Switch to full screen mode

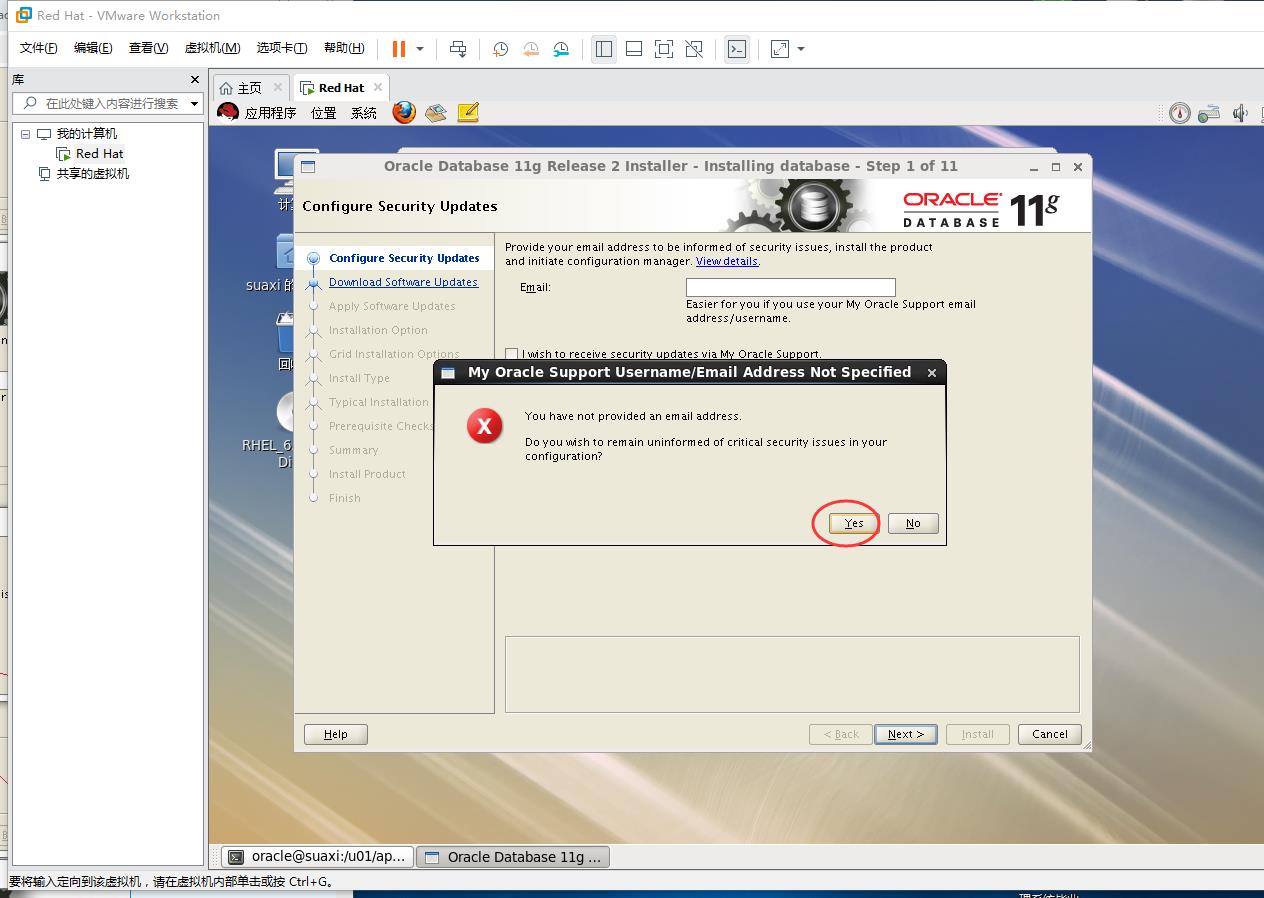tap(664, 49)
